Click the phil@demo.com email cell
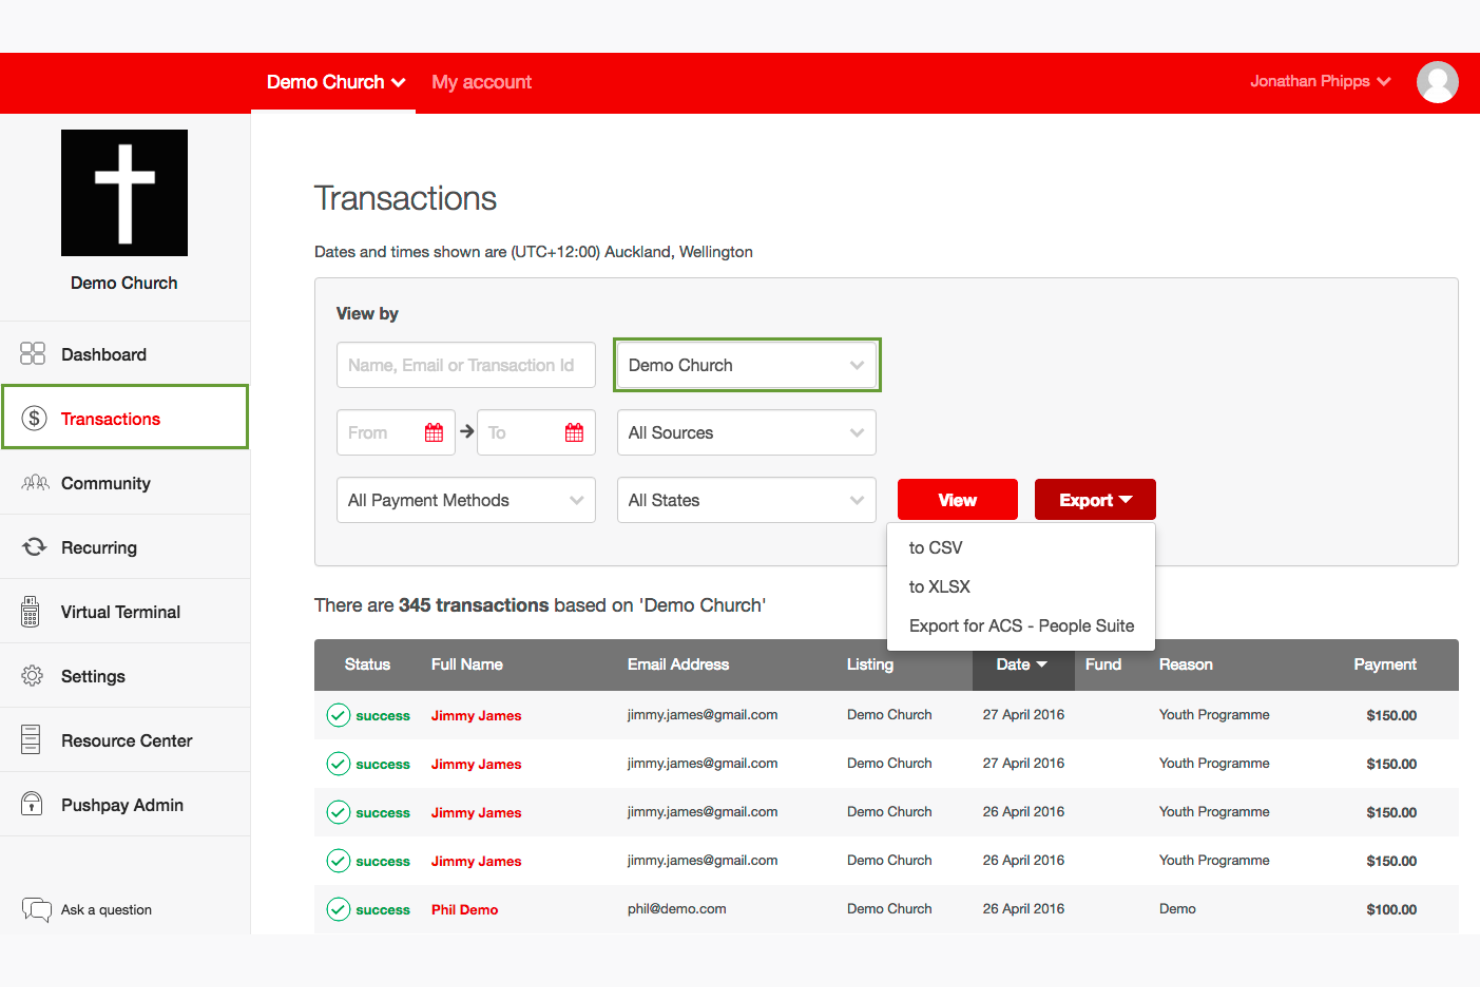Image resolution: width=1480 pixels, height=987 pixels. pyautogui.click(x=677, y=909)
